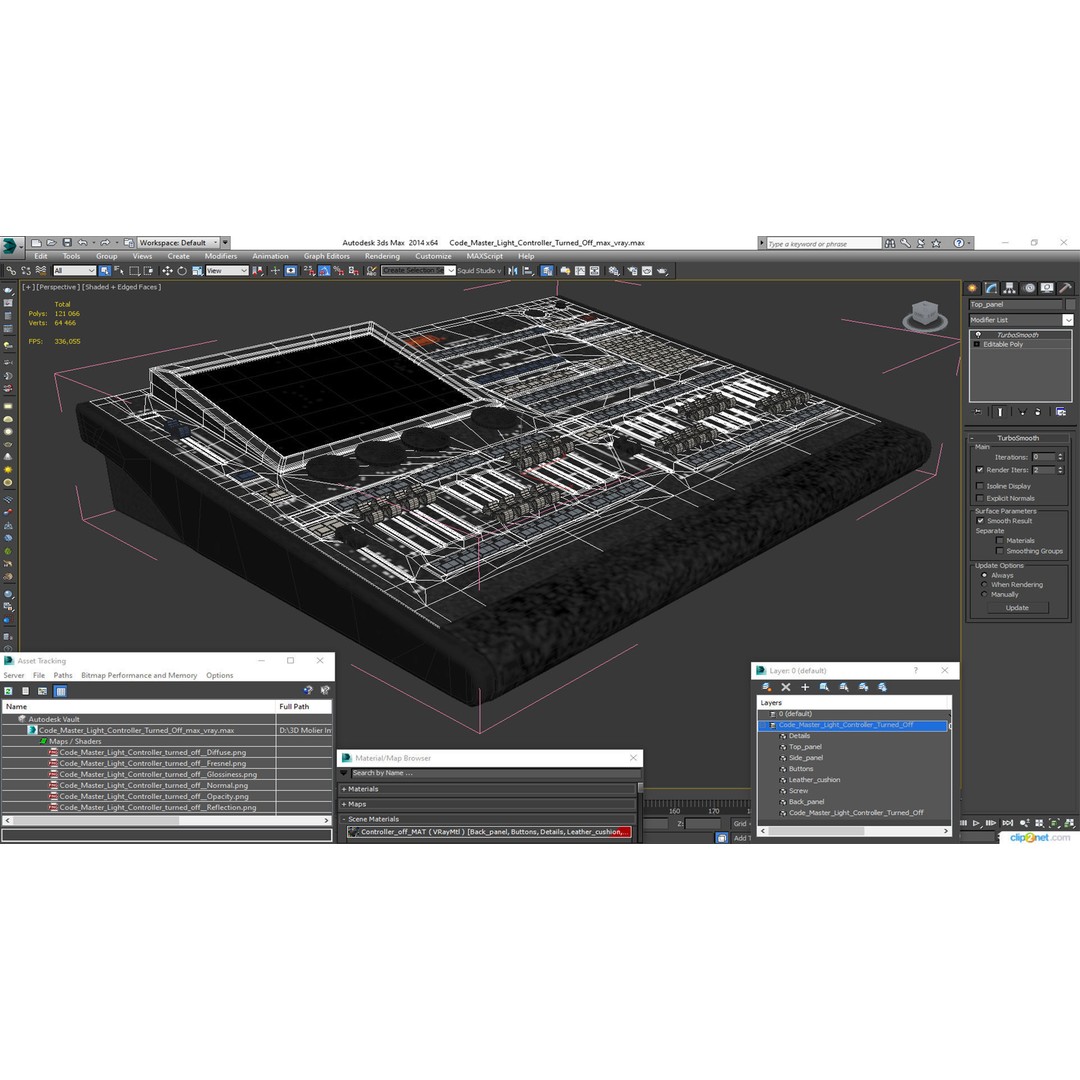Select the Select and Rotate tool
This screenshot has height=1080, width=1080.
point(182,271)
